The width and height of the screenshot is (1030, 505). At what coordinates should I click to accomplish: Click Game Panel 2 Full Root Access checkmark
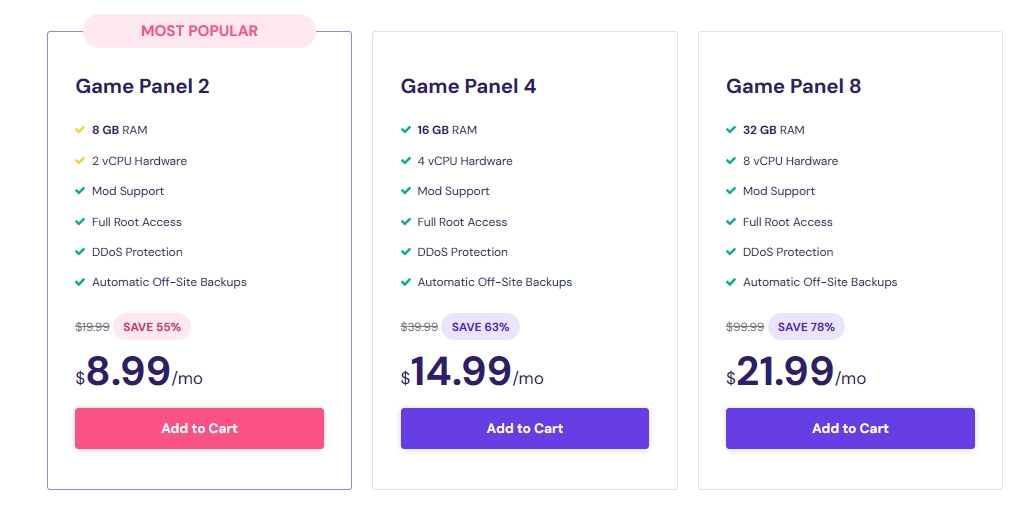(x=80, y=222)
